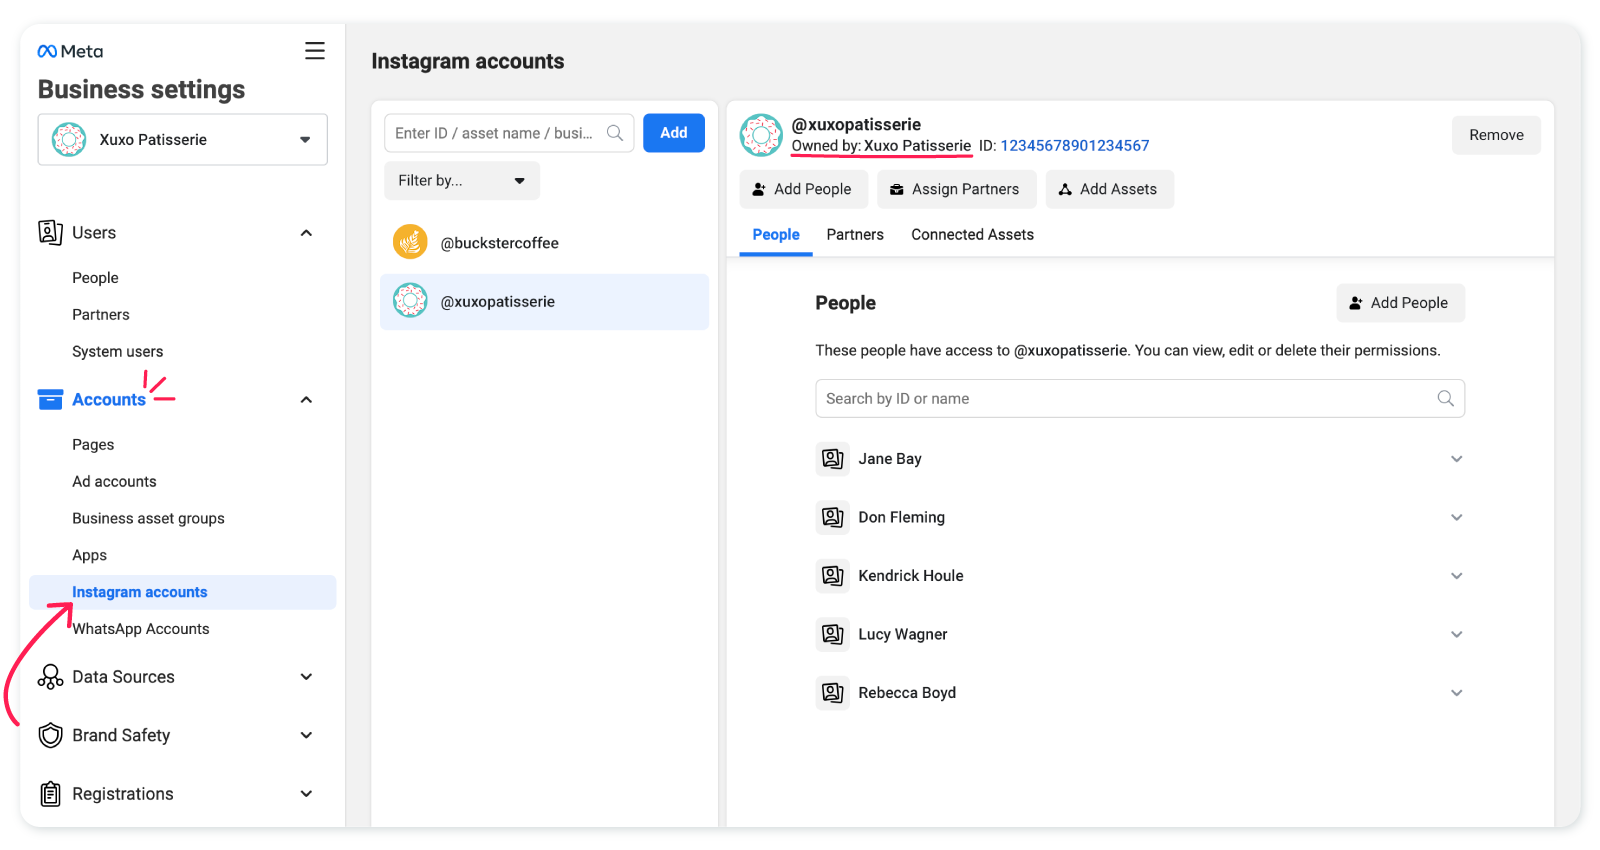Open Business asset groups in the sidebar

[148, 519]
